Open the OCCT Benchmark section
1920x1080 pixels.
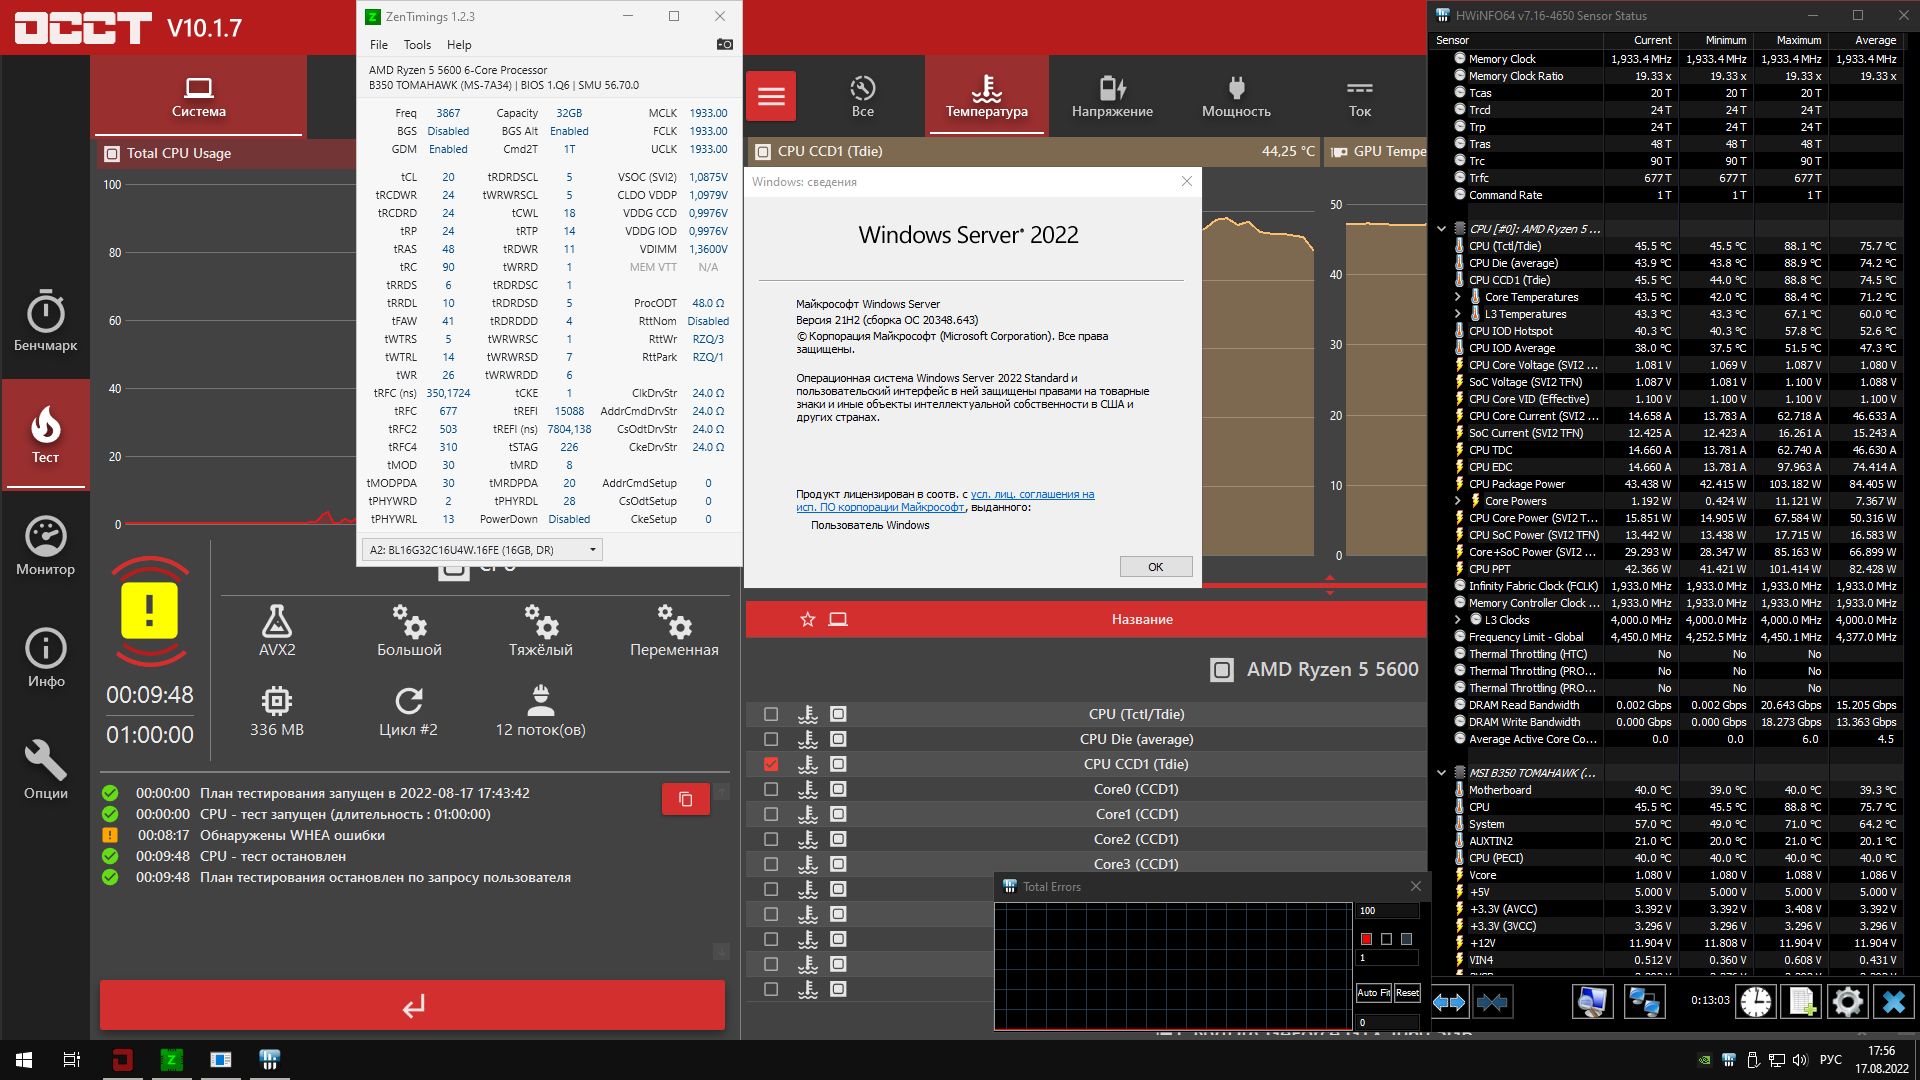[x=45, y=321]
